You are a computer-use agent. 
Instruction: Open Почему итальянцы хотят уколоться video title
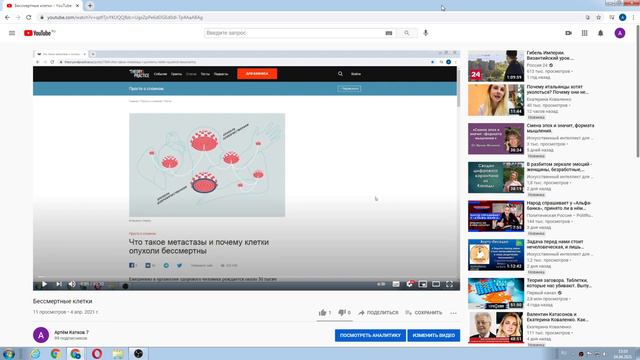(x=558, y=89)
